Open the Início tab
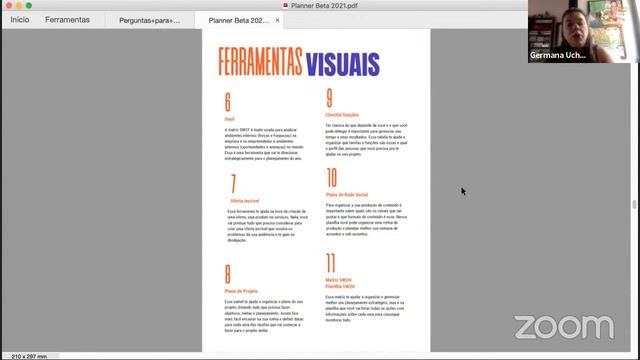The width and height of the screenshot is (640, 360). [20, 20]
